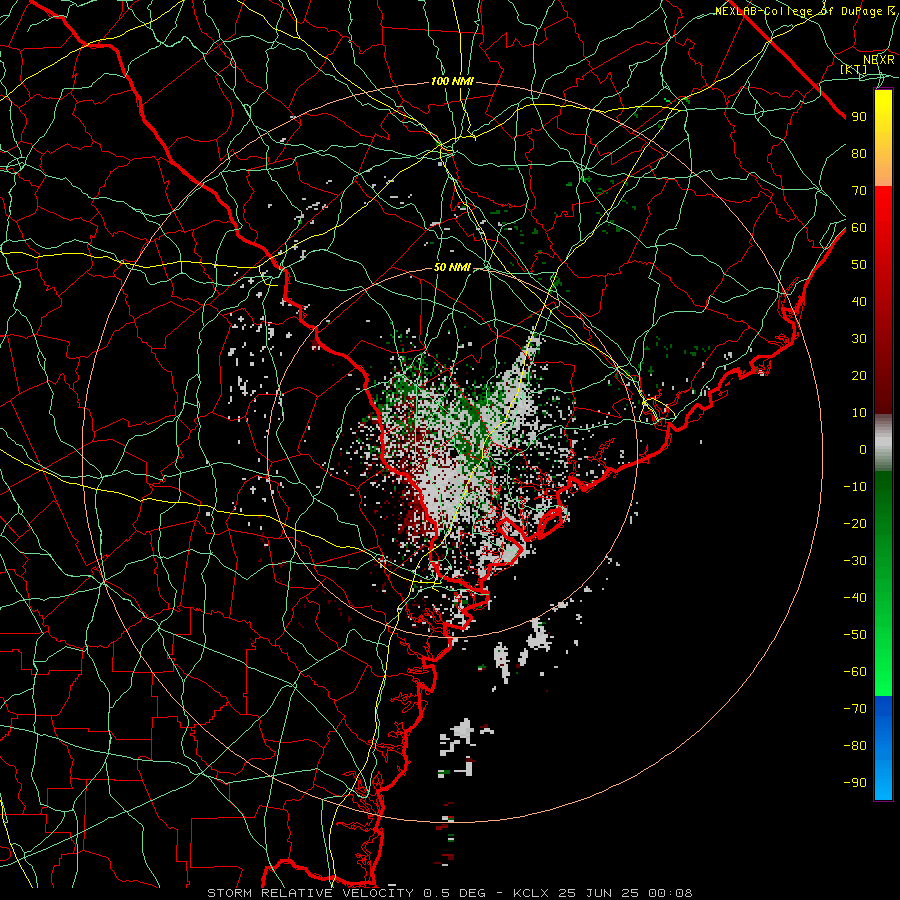Click the 50 value on velocity scale
The image size is (900, 900).
click(859, 265)
